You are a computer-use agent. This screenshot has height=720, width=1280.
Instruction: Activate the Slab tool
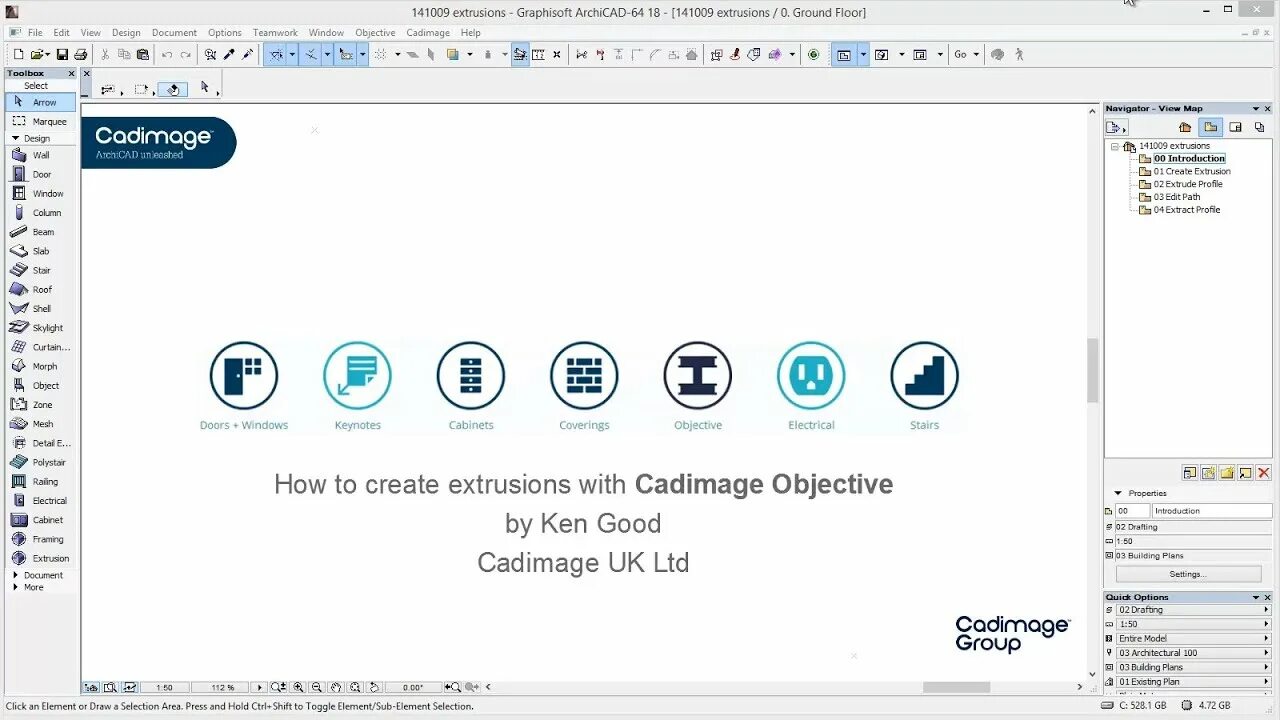pyautogui.click(x=40, y=251)
